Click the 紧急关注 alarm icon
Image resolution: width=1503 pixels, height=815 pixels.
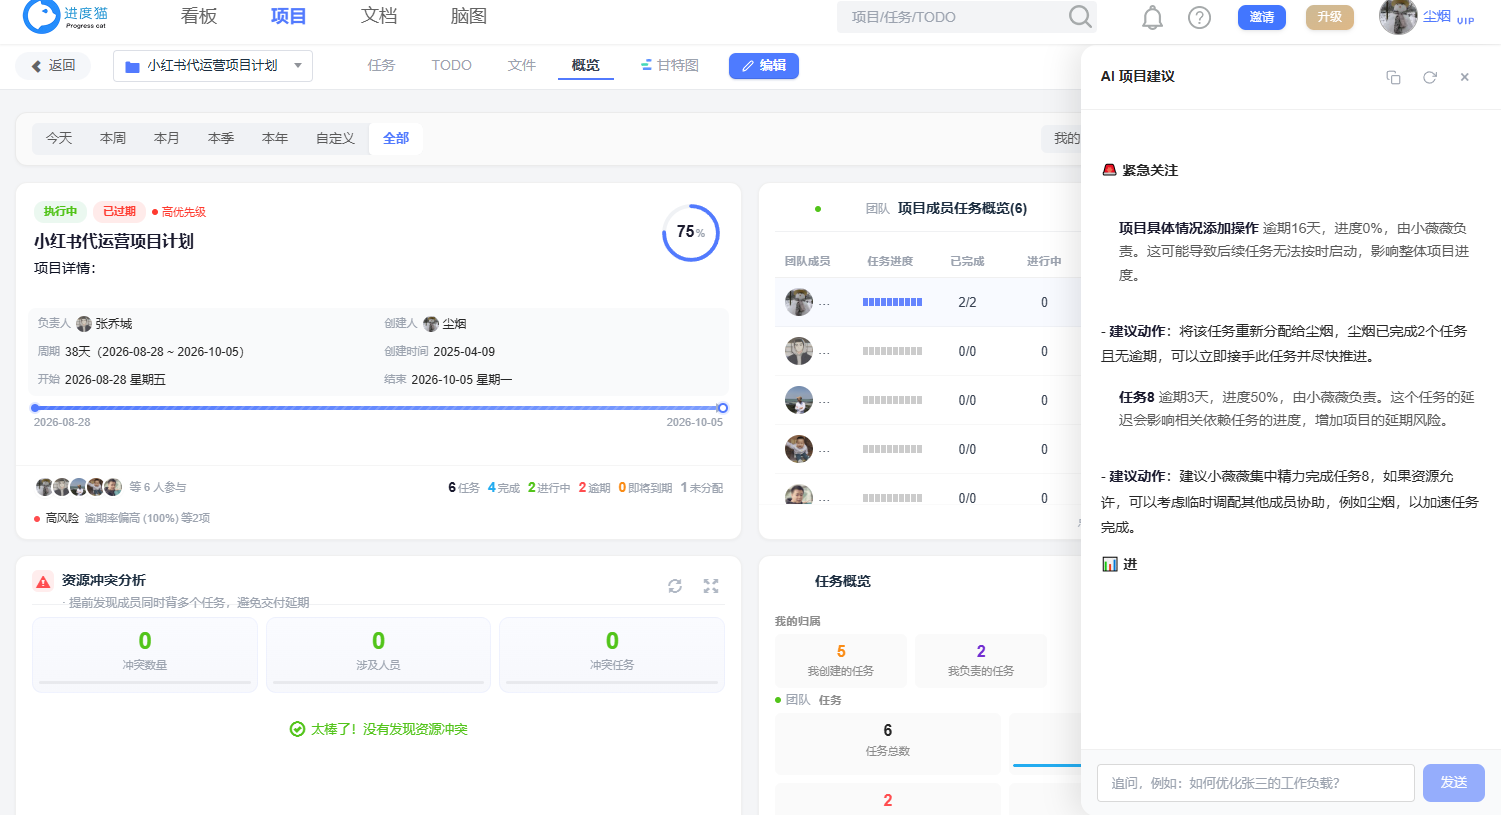(x=1109, y=170)
